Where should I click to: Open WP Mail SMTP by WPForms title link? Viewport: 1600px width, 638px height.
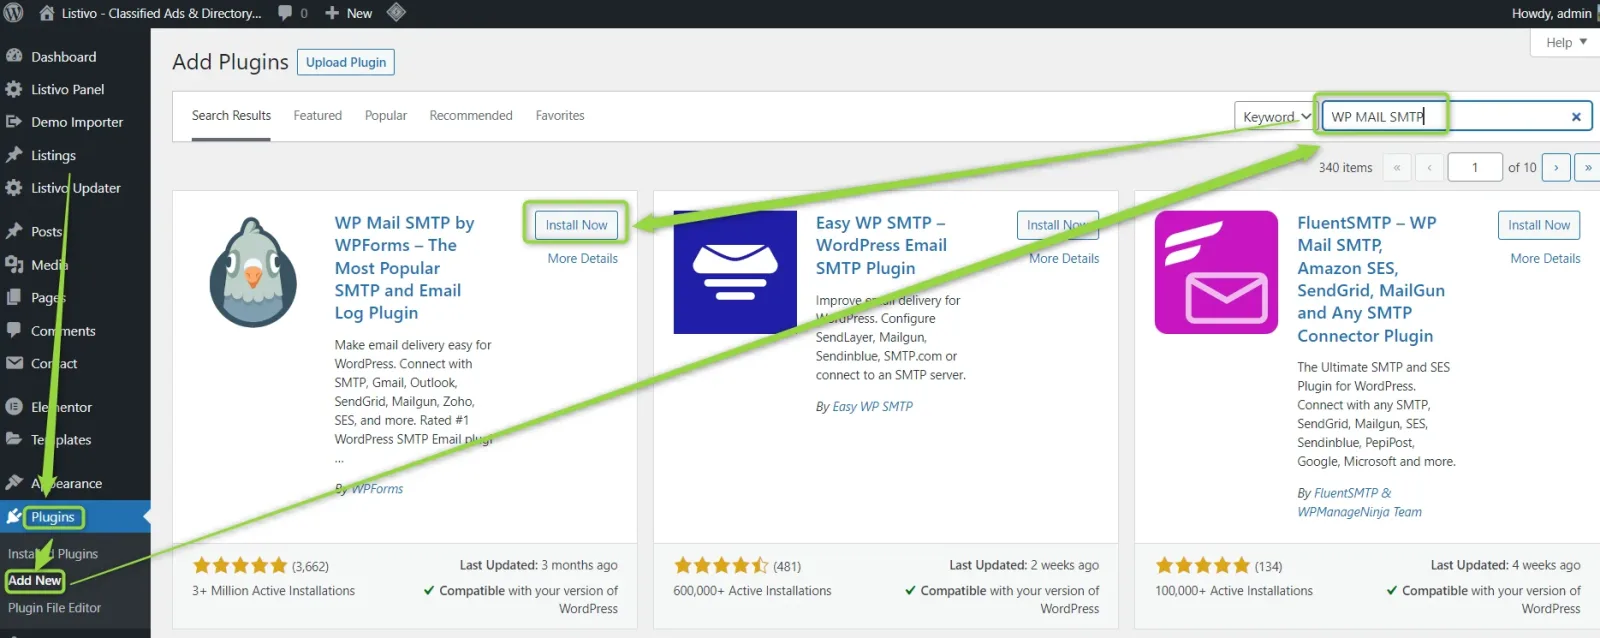pyautogui.click(x=404, y=267)
